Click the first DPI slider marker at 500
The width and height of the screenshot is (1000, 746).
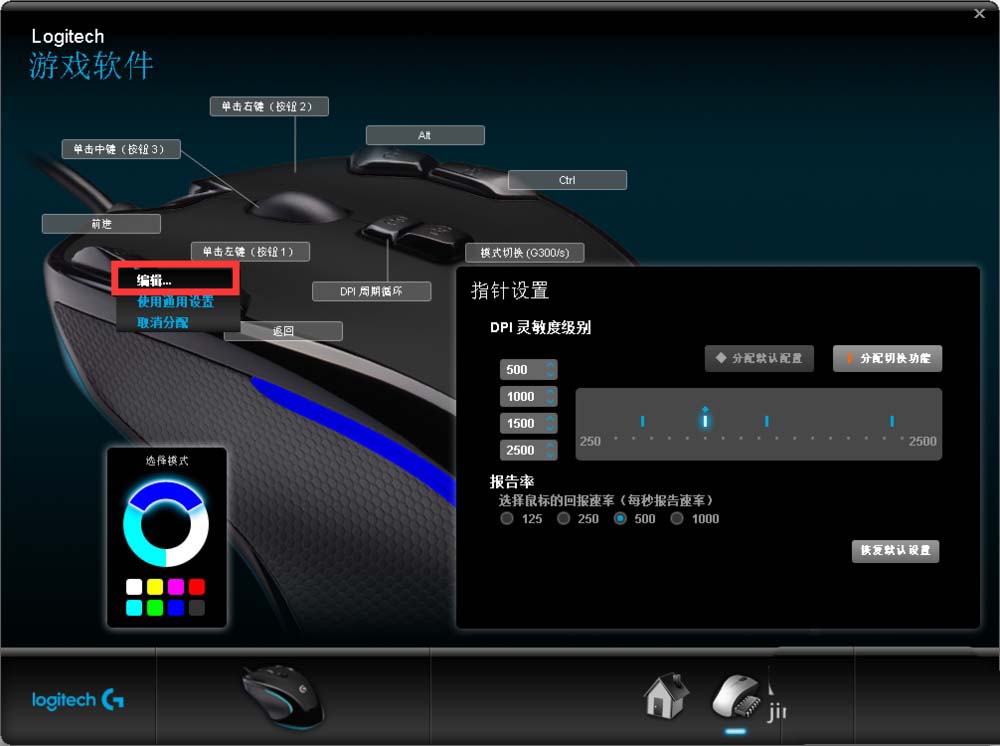click(642, 421)
